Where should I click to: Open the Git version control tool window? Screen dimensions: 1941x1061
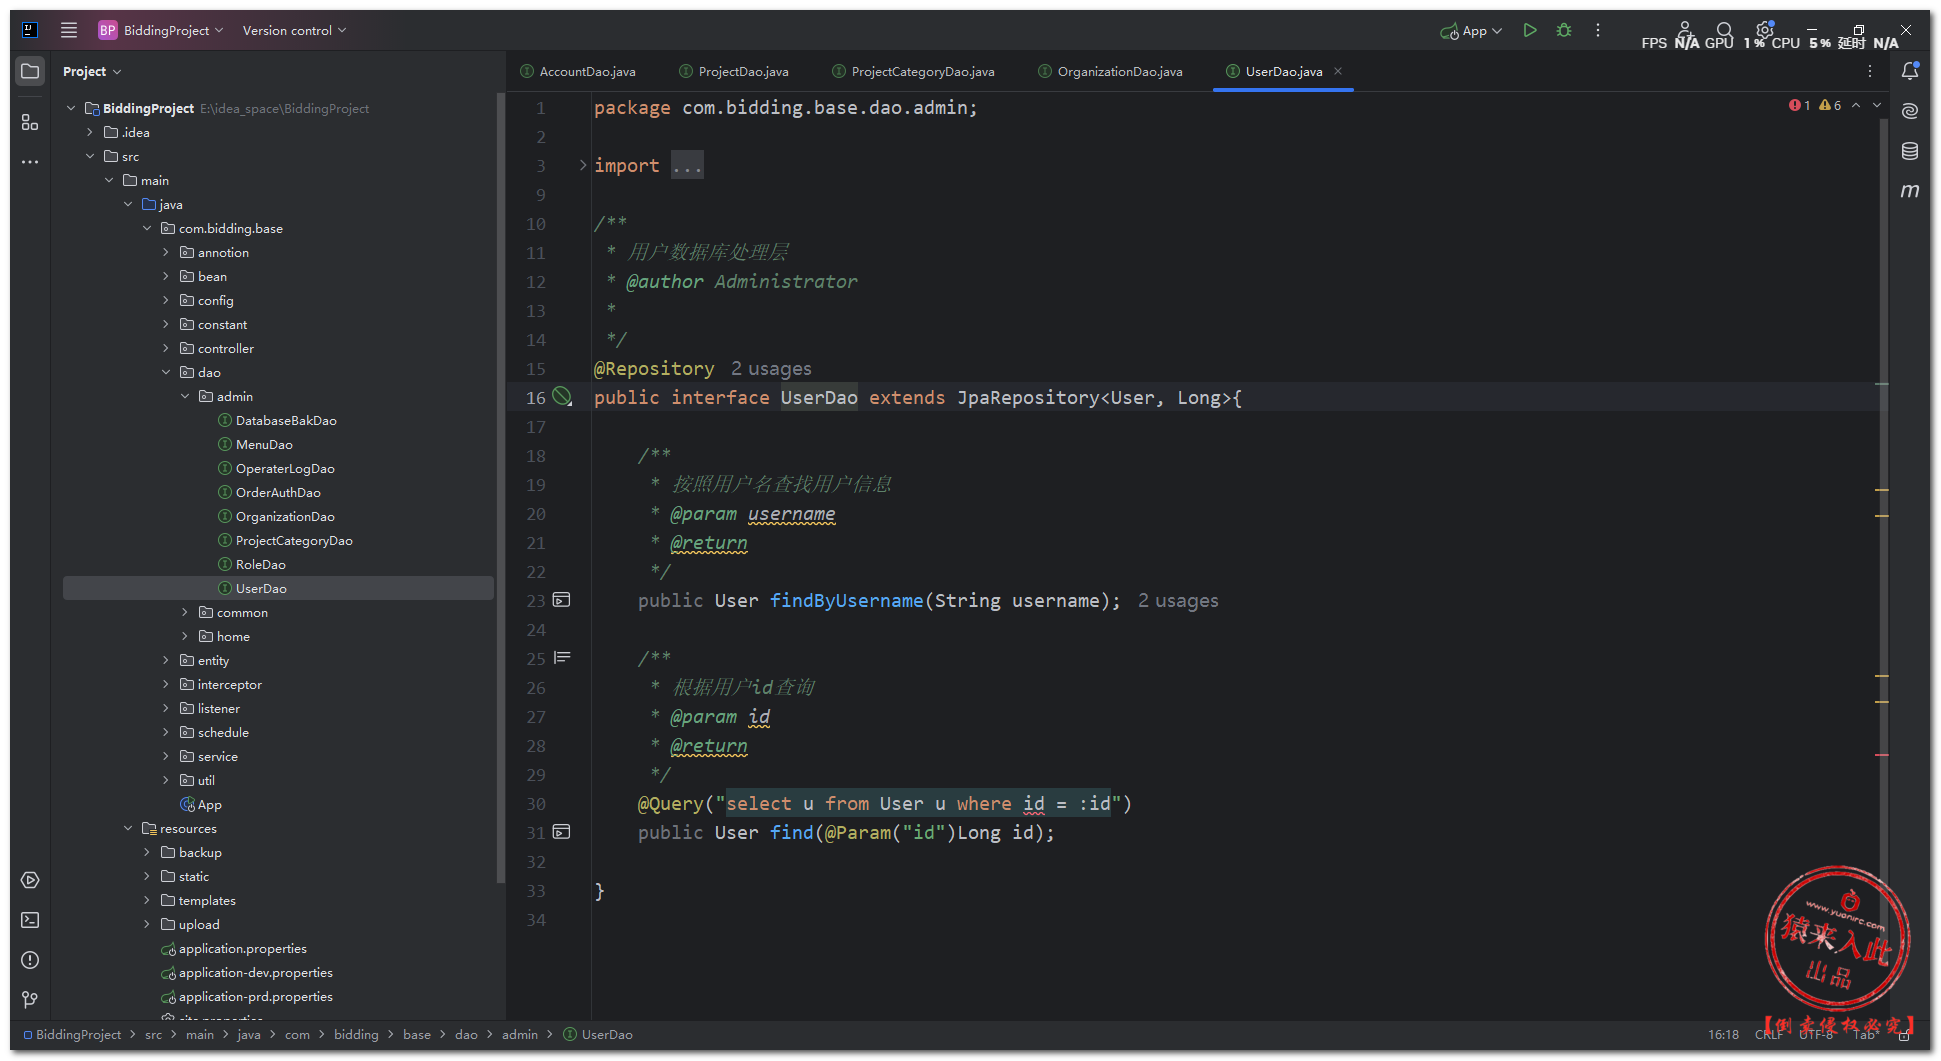coord(30,1000)
